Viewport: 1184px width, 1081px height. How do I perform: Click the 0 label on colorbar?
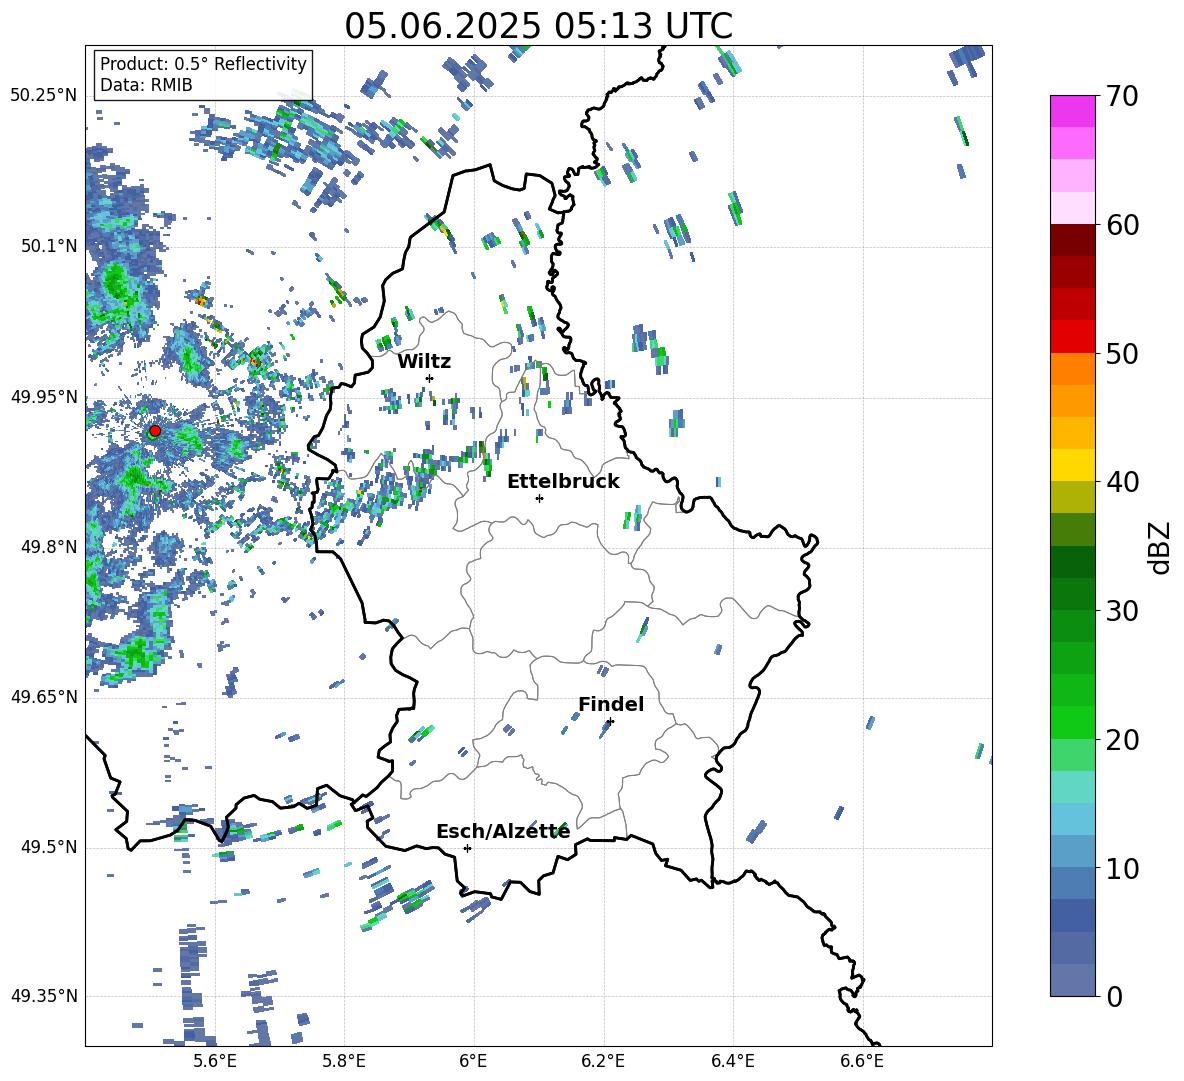[x=1114, y=996]
